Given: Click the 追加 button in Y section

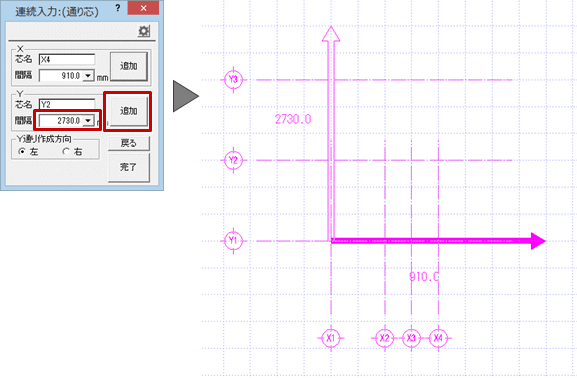Looking at the screenshot, I should pyautogui.click(x=129, y=111).
